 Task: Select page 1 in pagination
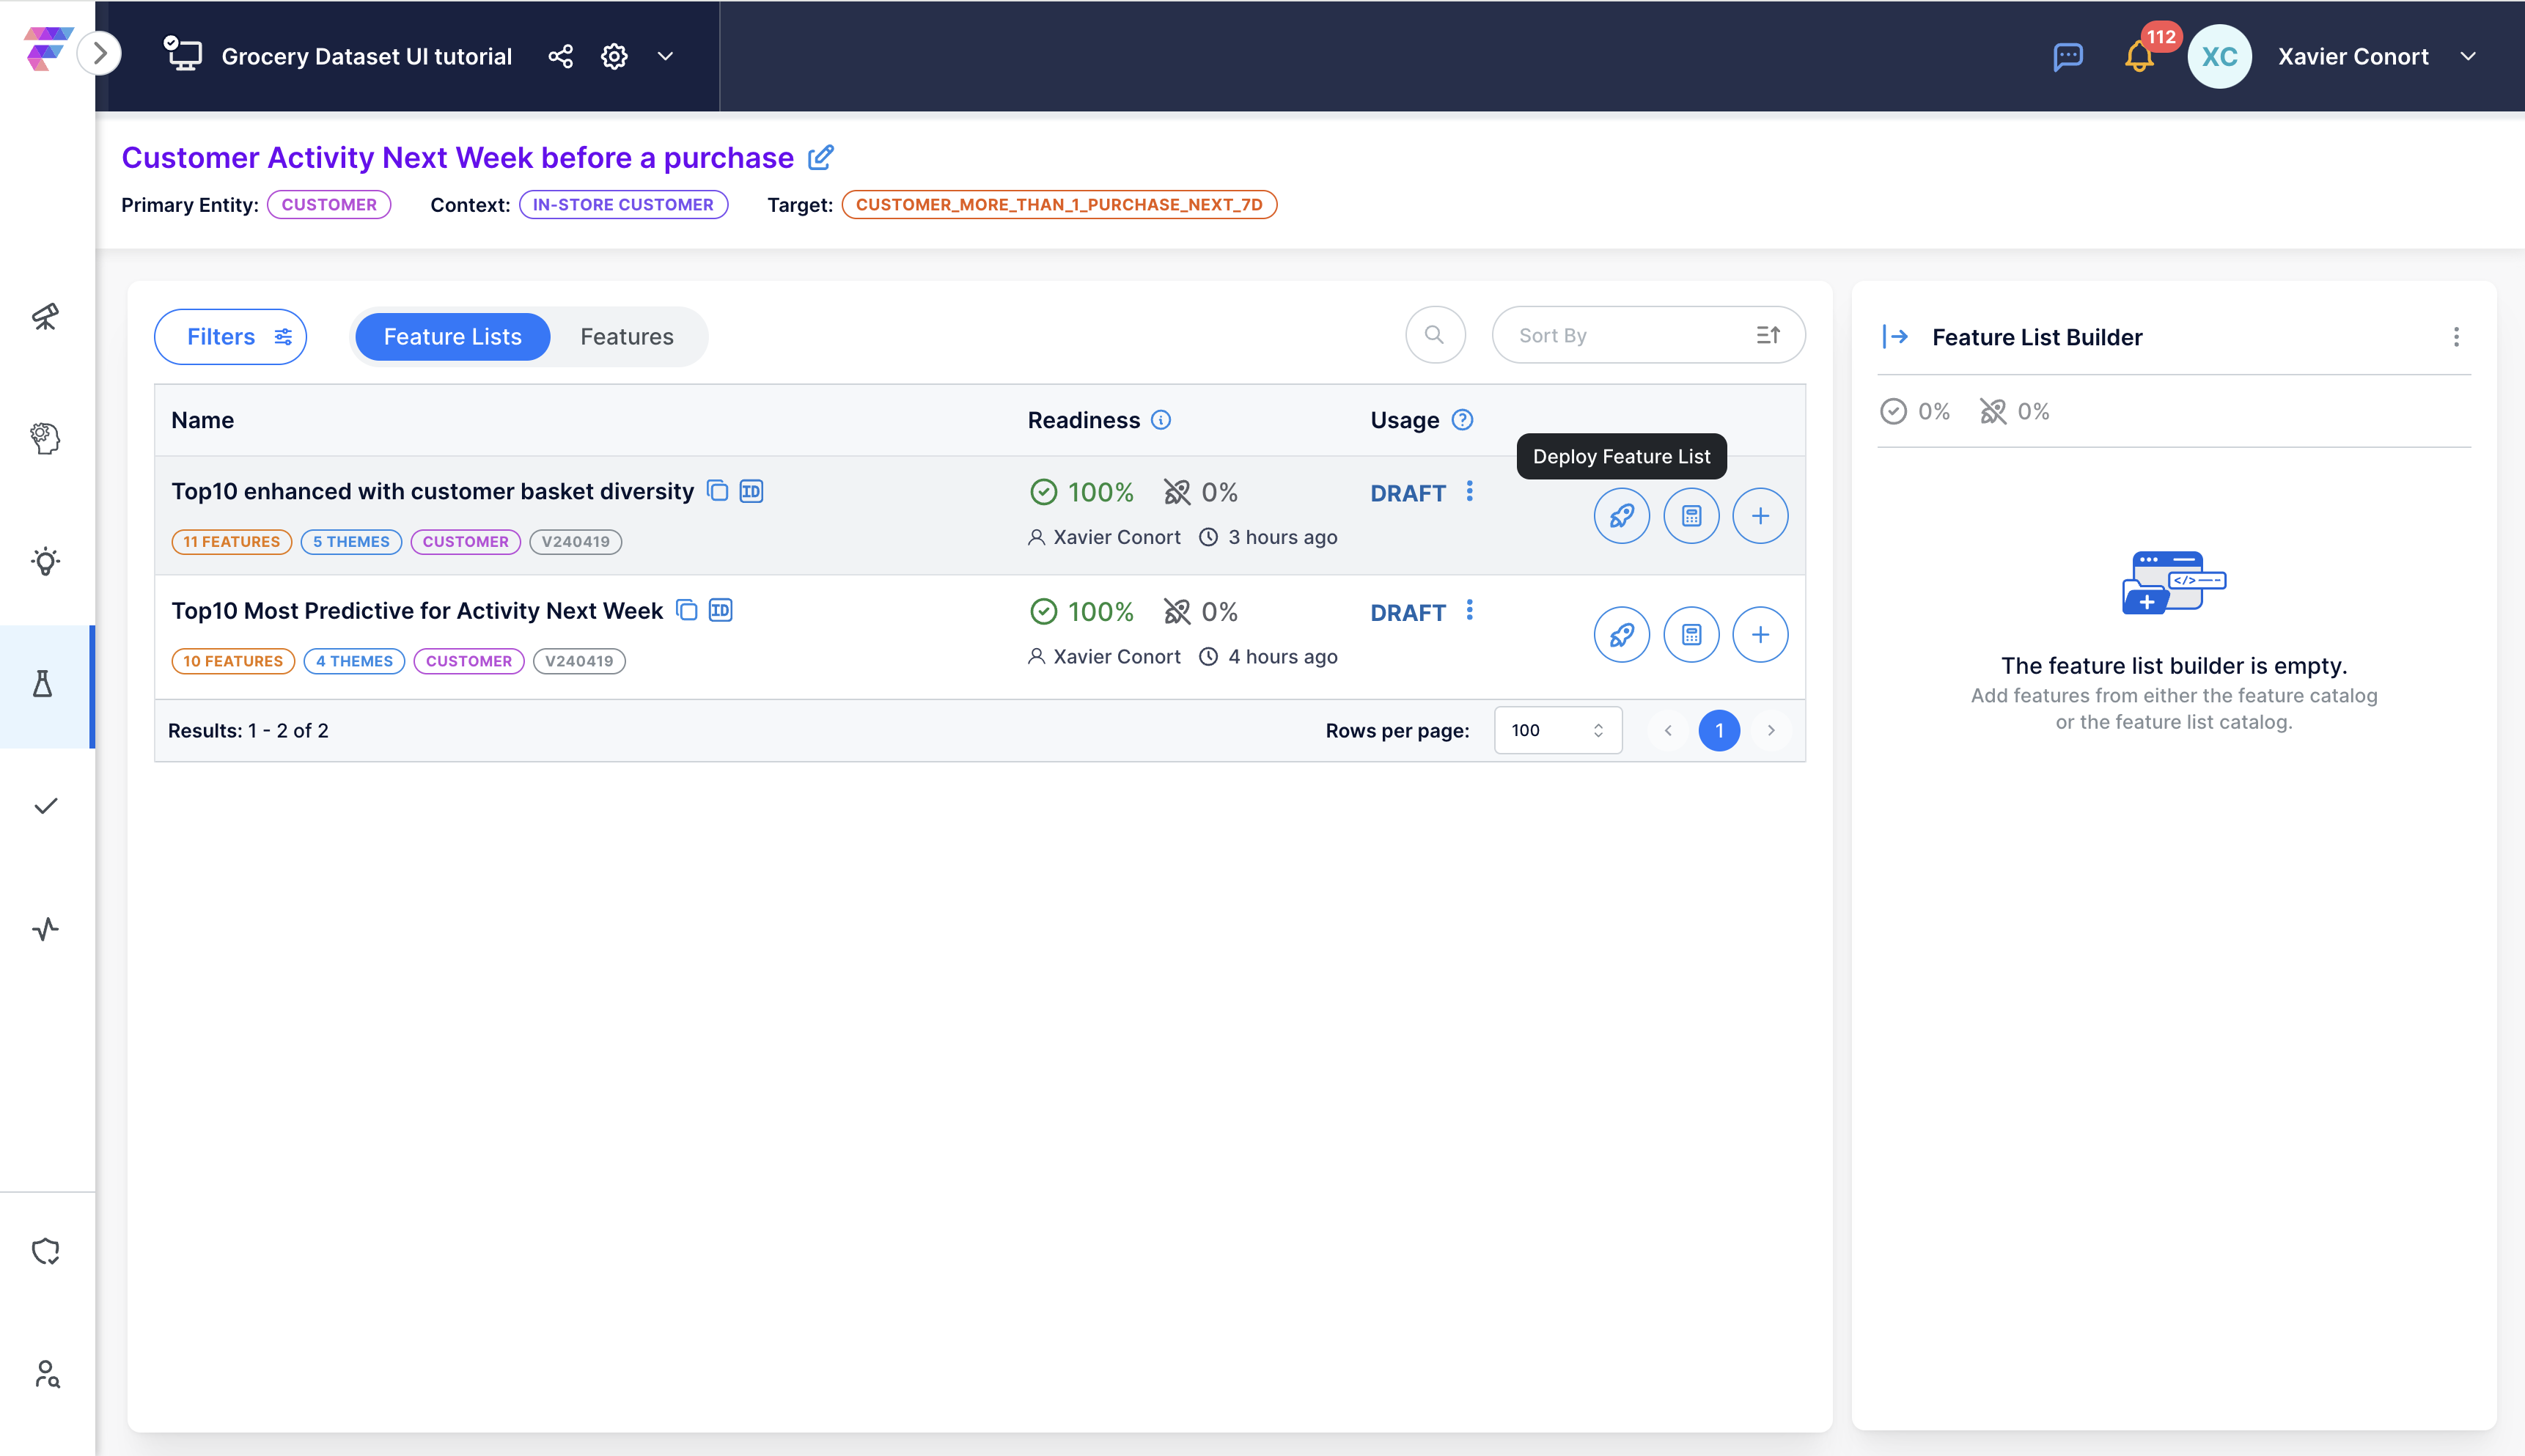click(1719, 731)
